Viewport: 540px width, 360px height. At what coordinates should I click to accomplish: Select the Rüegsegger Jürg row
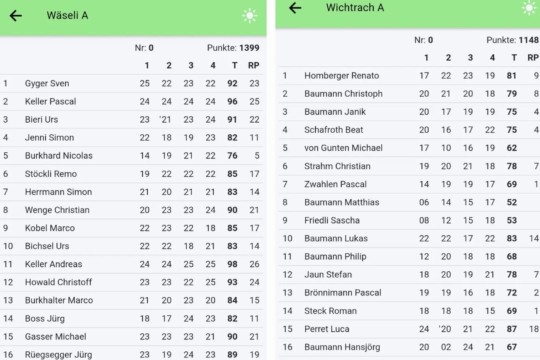(x=132, y=354)
